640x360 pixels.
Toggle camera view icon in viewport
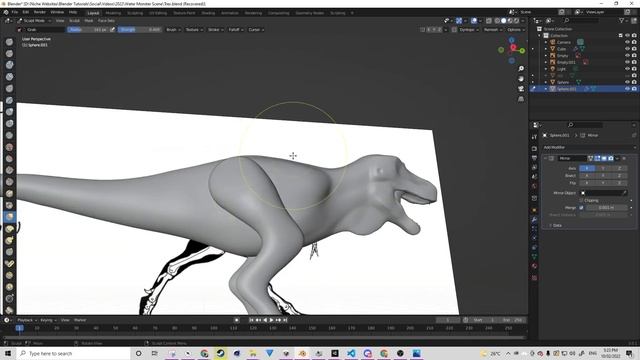click(x=521, y=89)
